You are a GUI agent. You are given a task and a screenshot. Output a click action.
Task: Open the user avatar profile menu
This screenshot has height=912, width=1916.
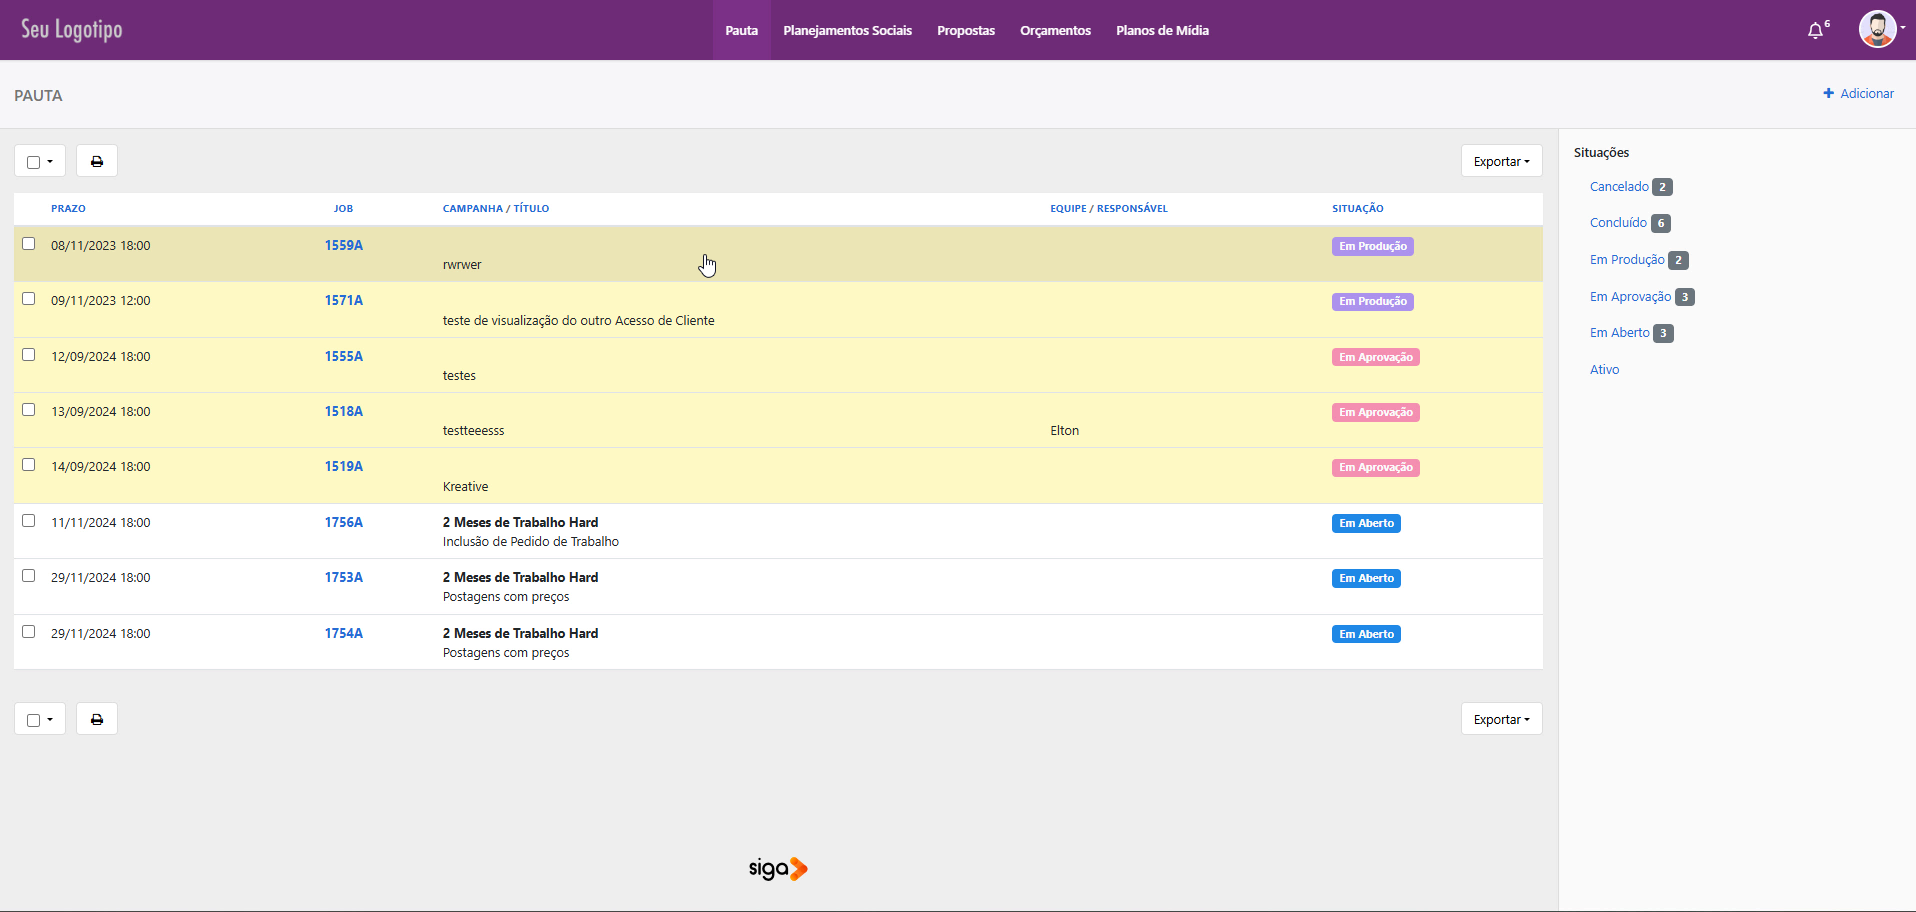[1877, 29]
